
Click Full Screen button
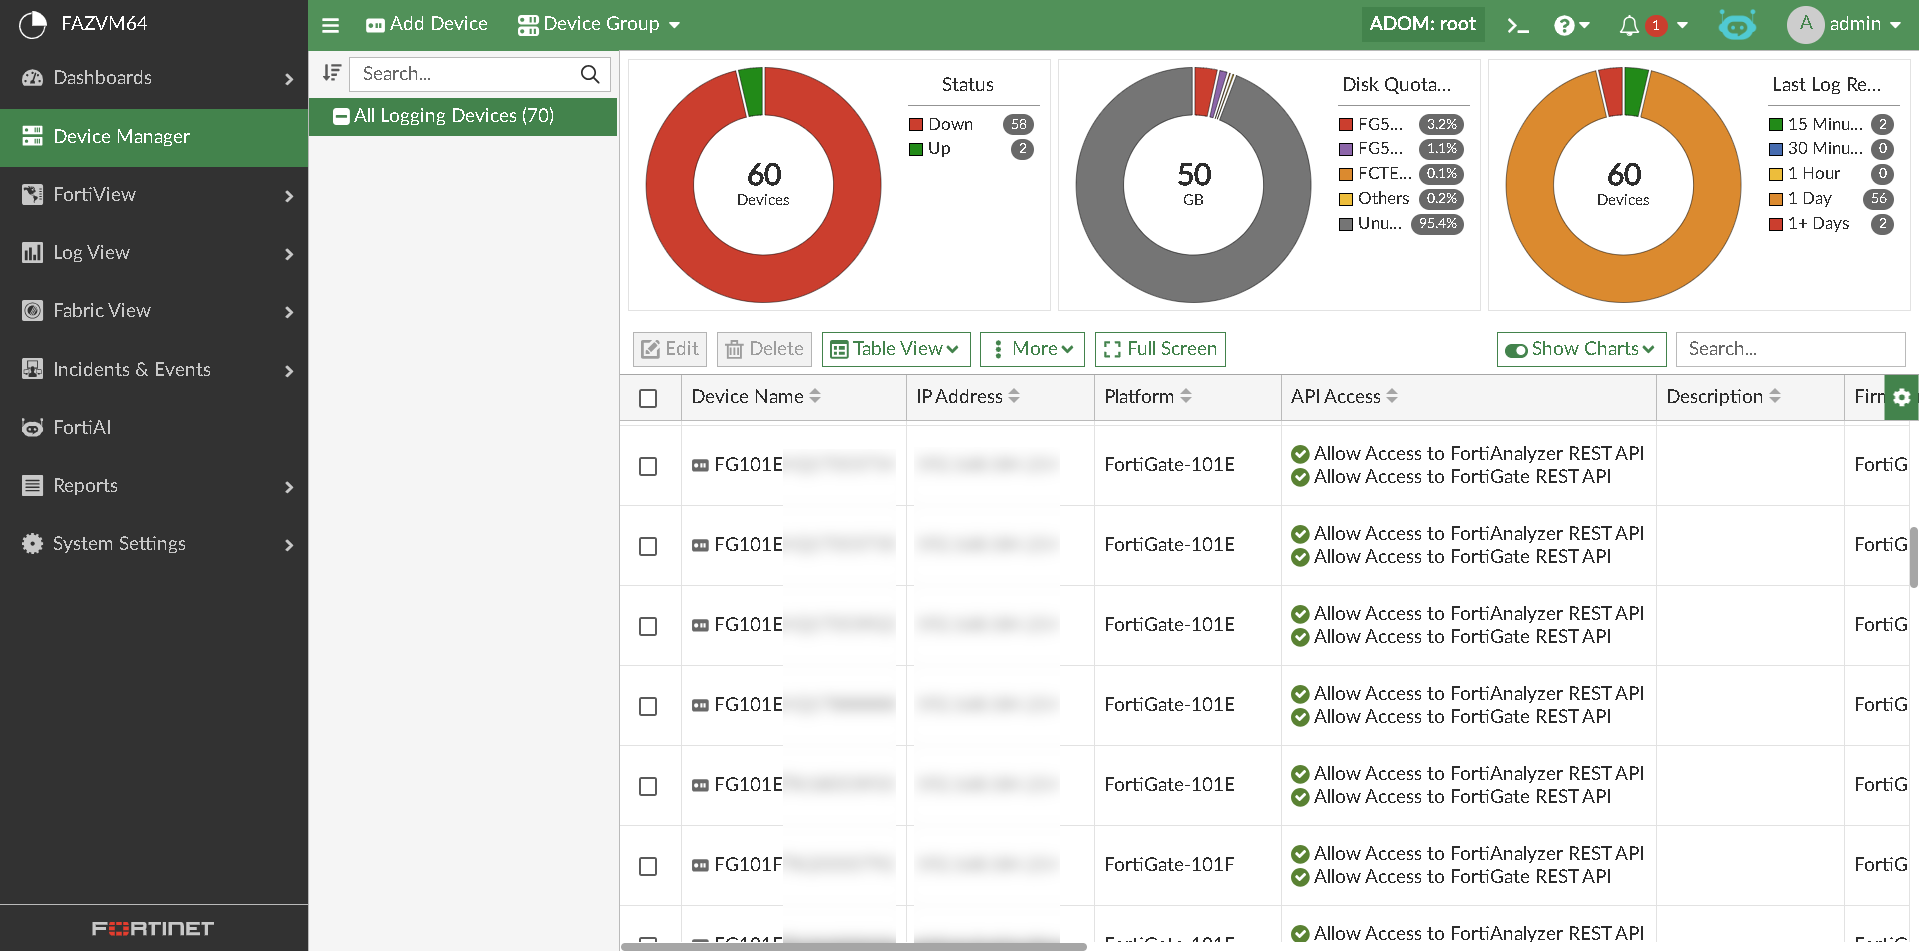(1160, 349)
